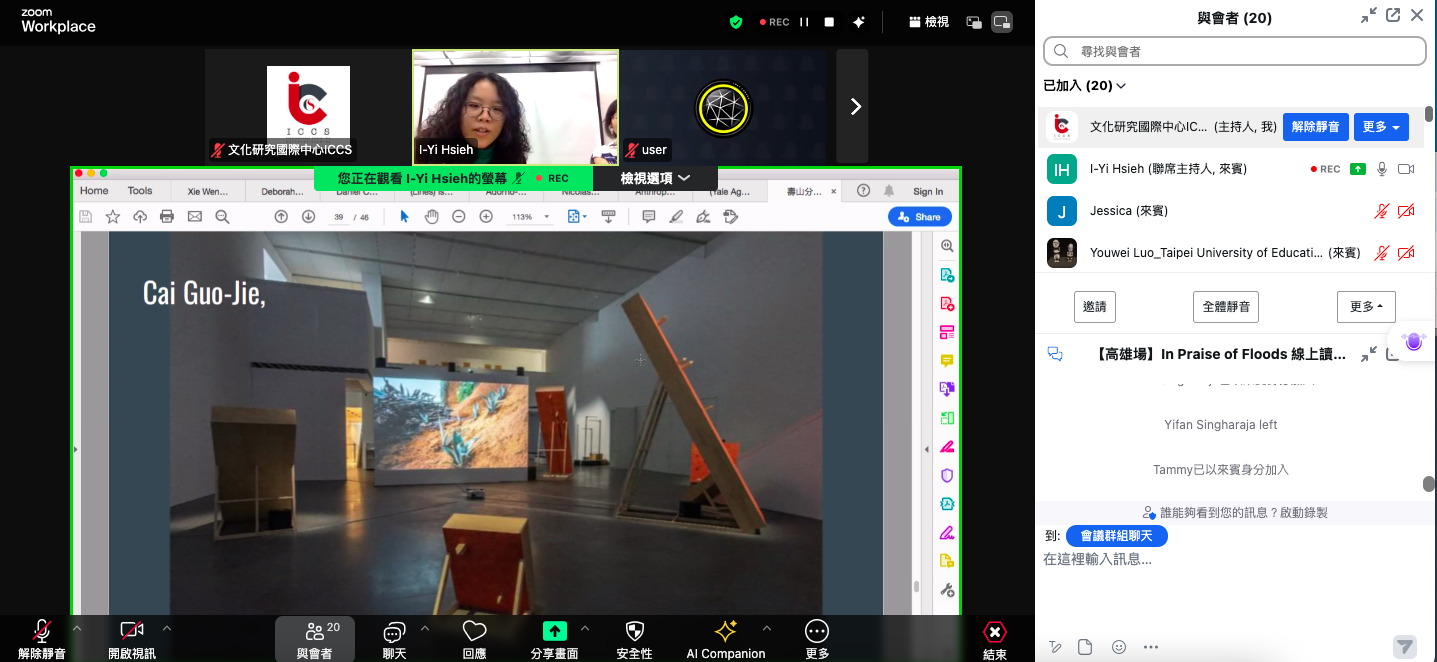Click the AI Companion sparkle icon

[725, 631]
